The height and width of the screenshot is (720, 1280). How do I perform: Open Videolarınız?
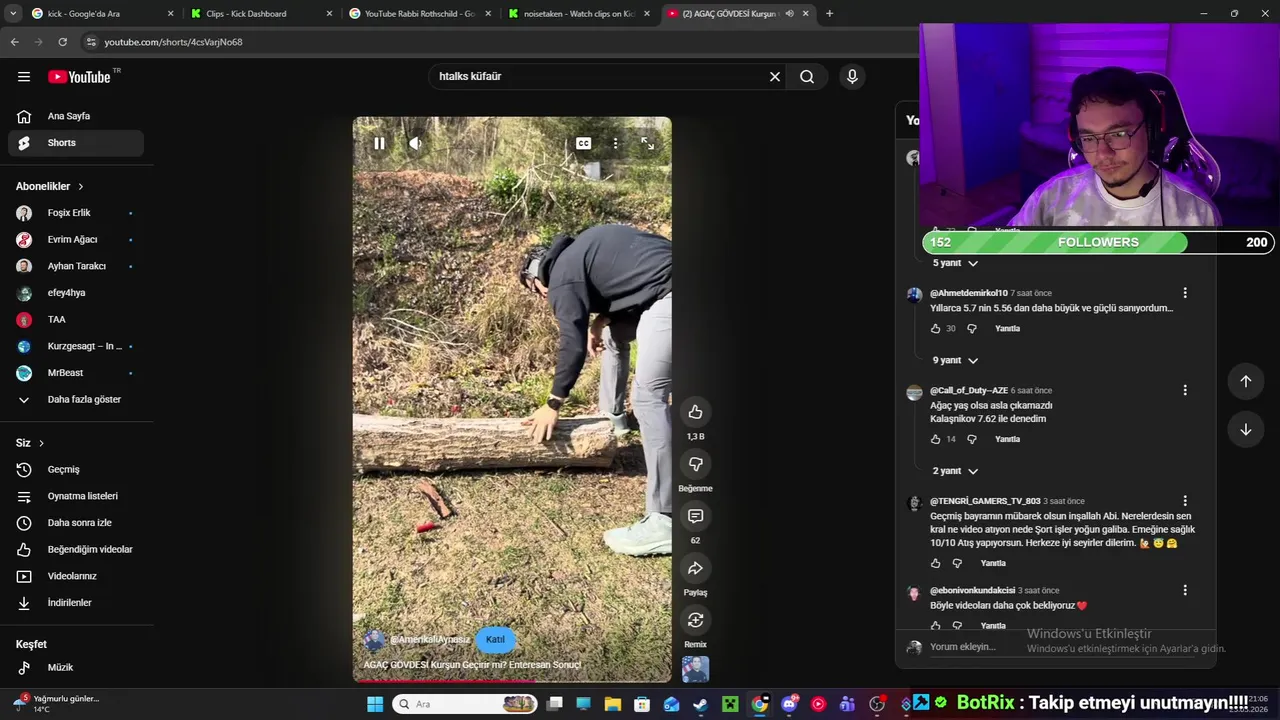(76, 576)
